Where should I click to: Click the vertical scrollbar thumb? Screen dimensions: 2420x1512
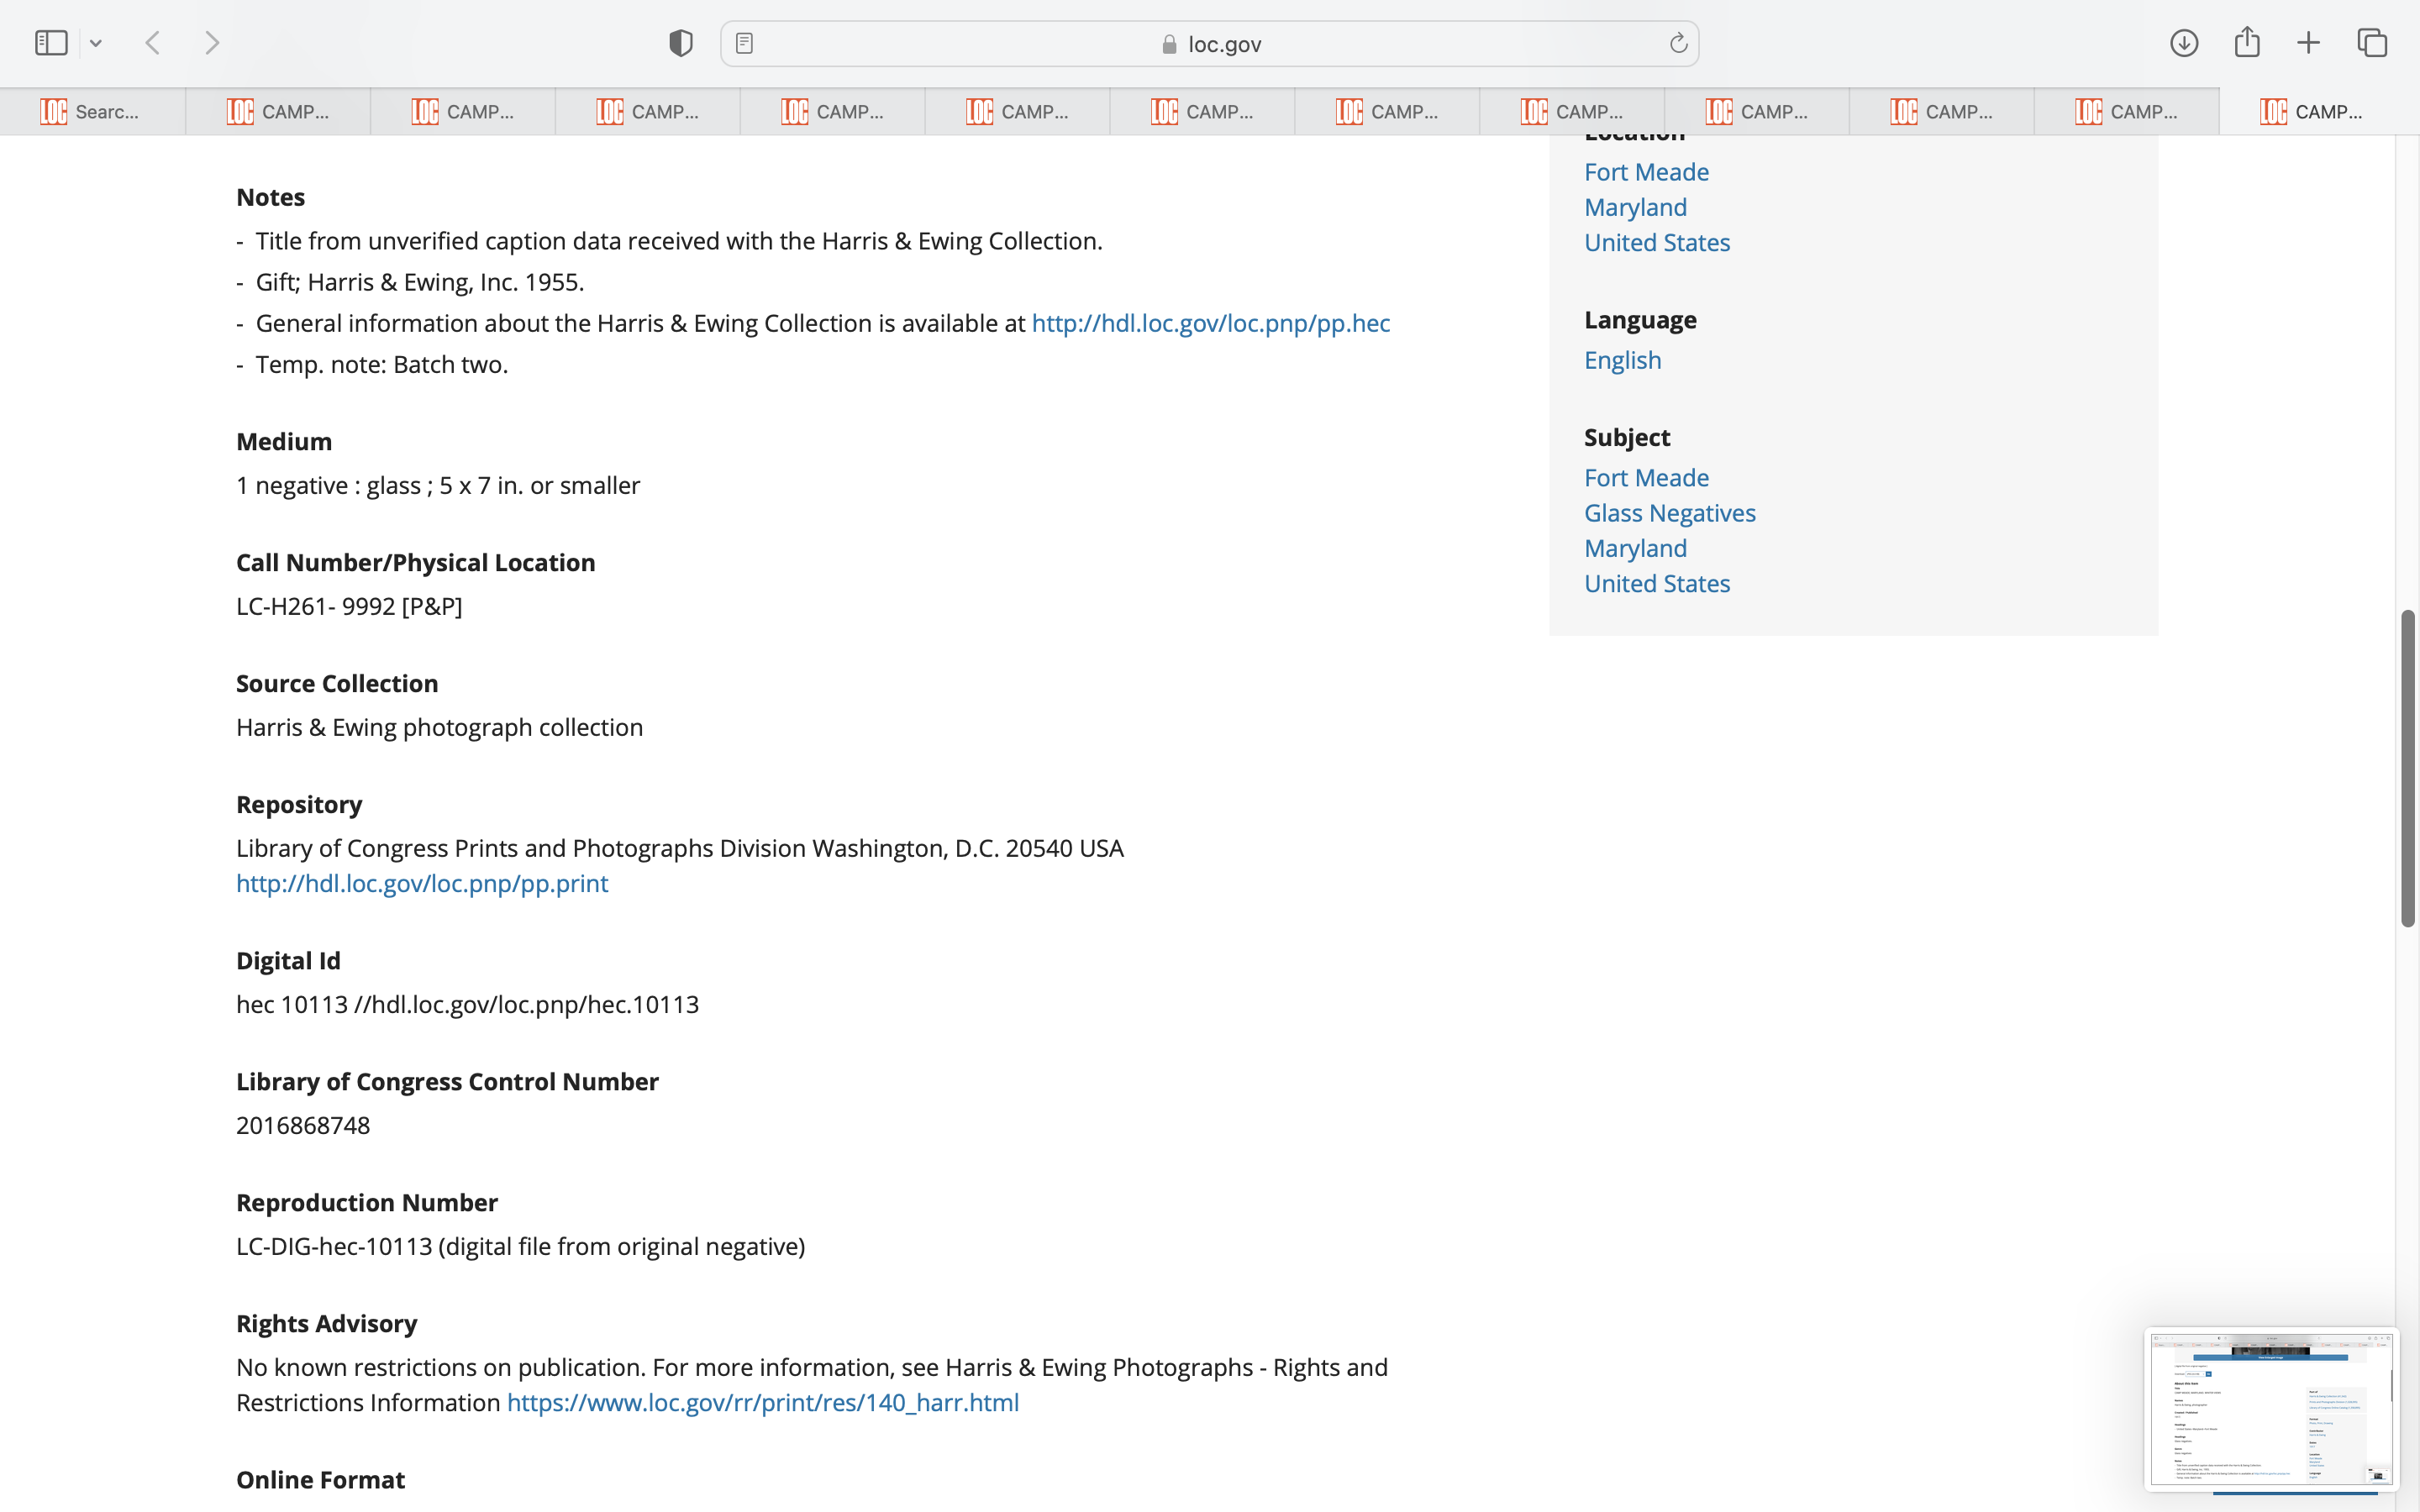(x=2407, y=768)
